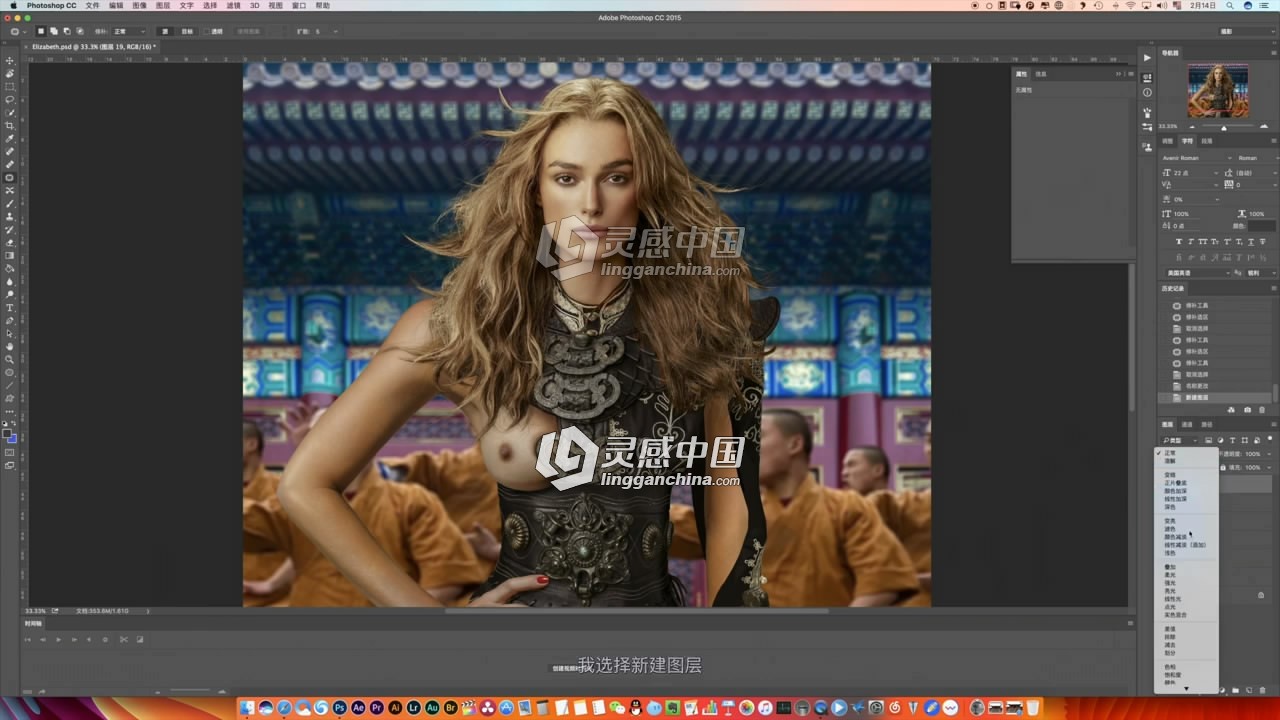Open the 填充 100% dropdown arrow

pos(1271,467)
